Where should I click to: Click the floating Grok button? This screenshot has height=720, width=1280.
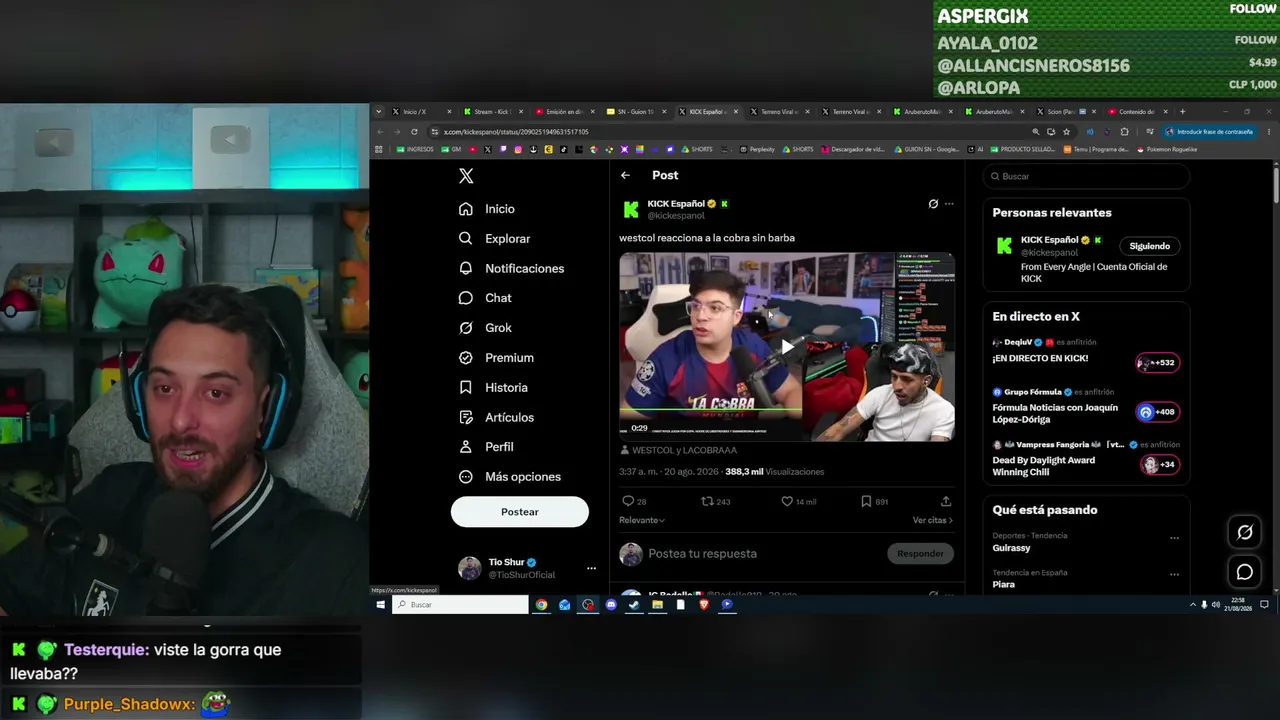click(1245, 533)
